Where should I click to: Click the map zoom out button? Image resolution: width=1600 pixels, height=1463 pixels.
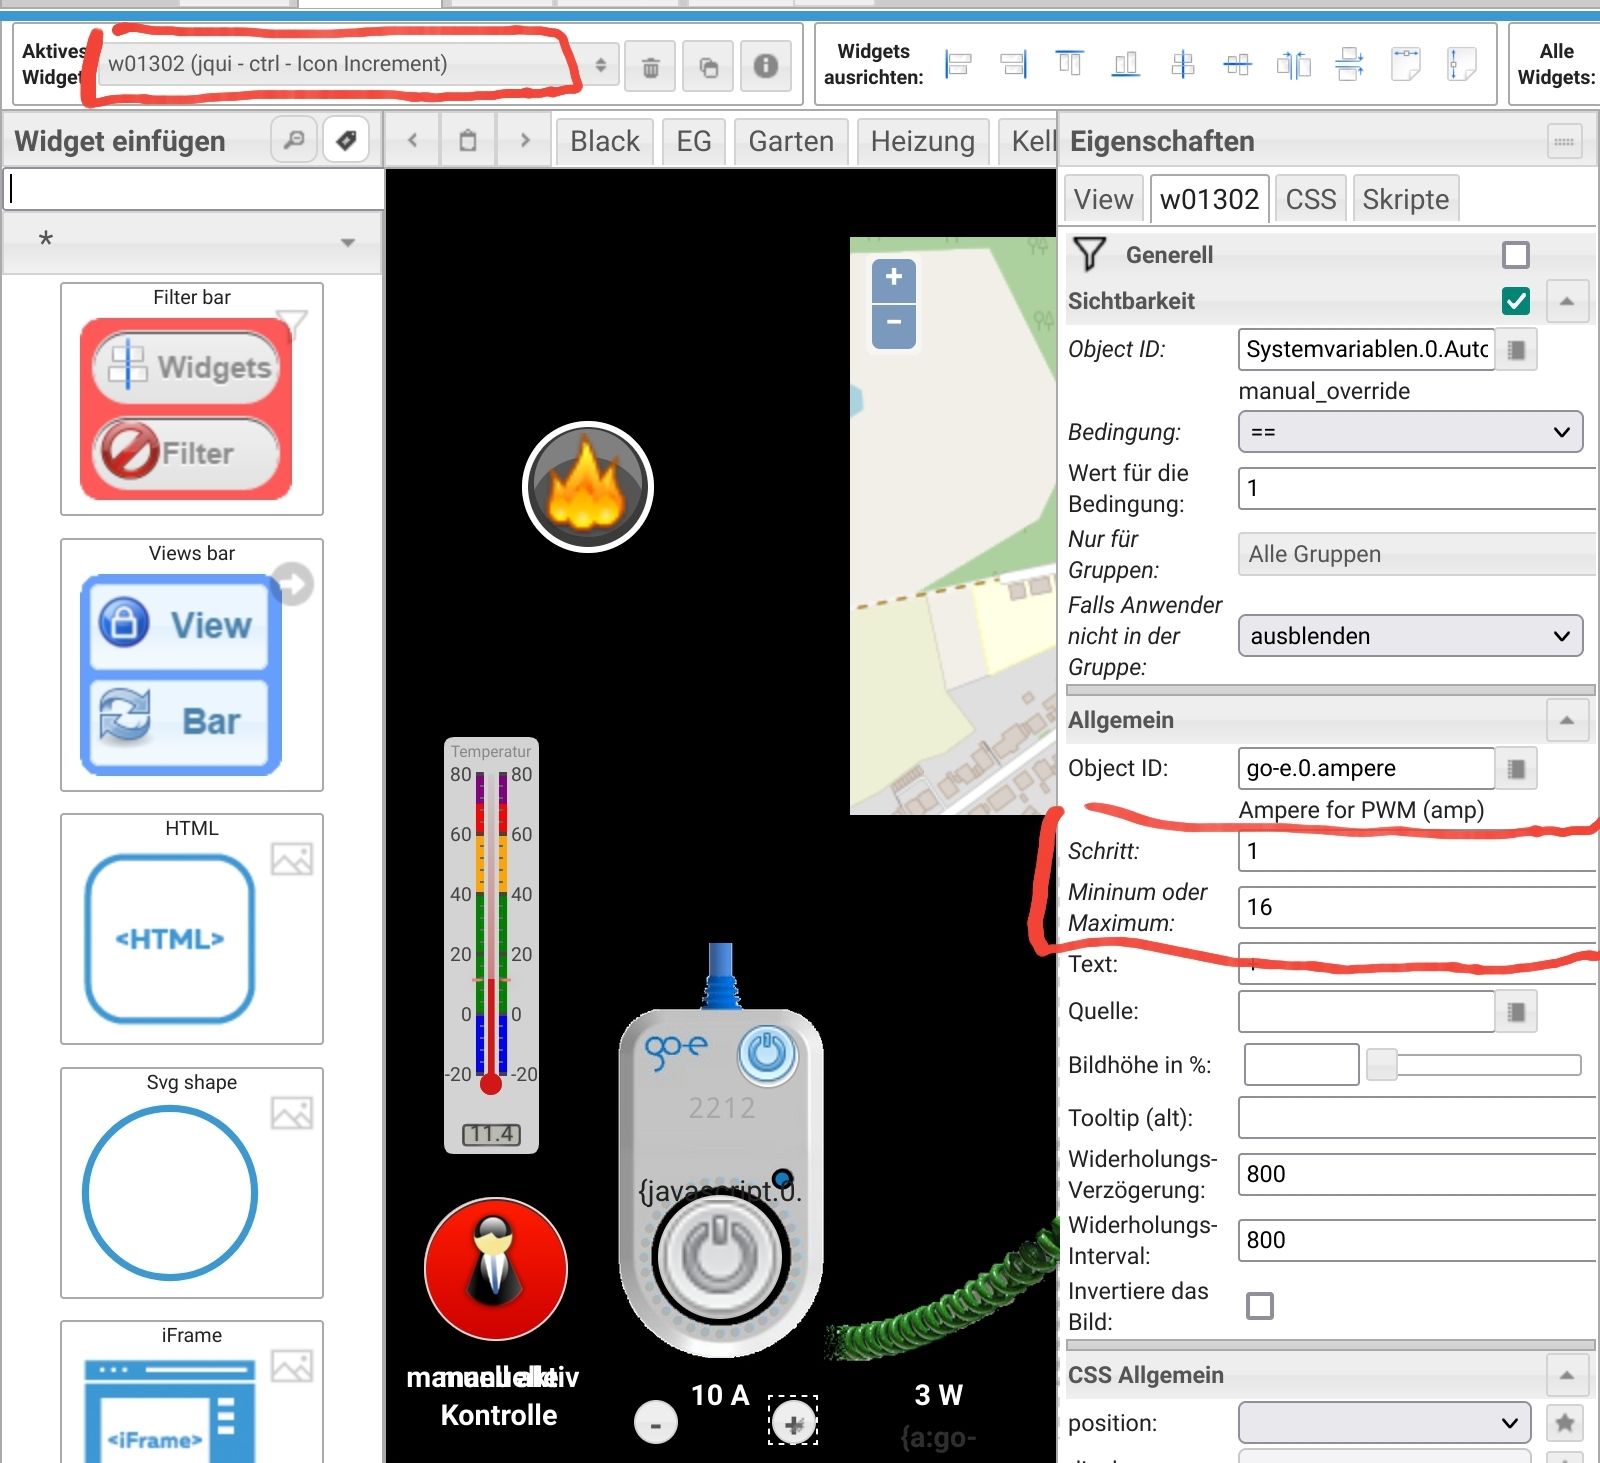point(893,324)
